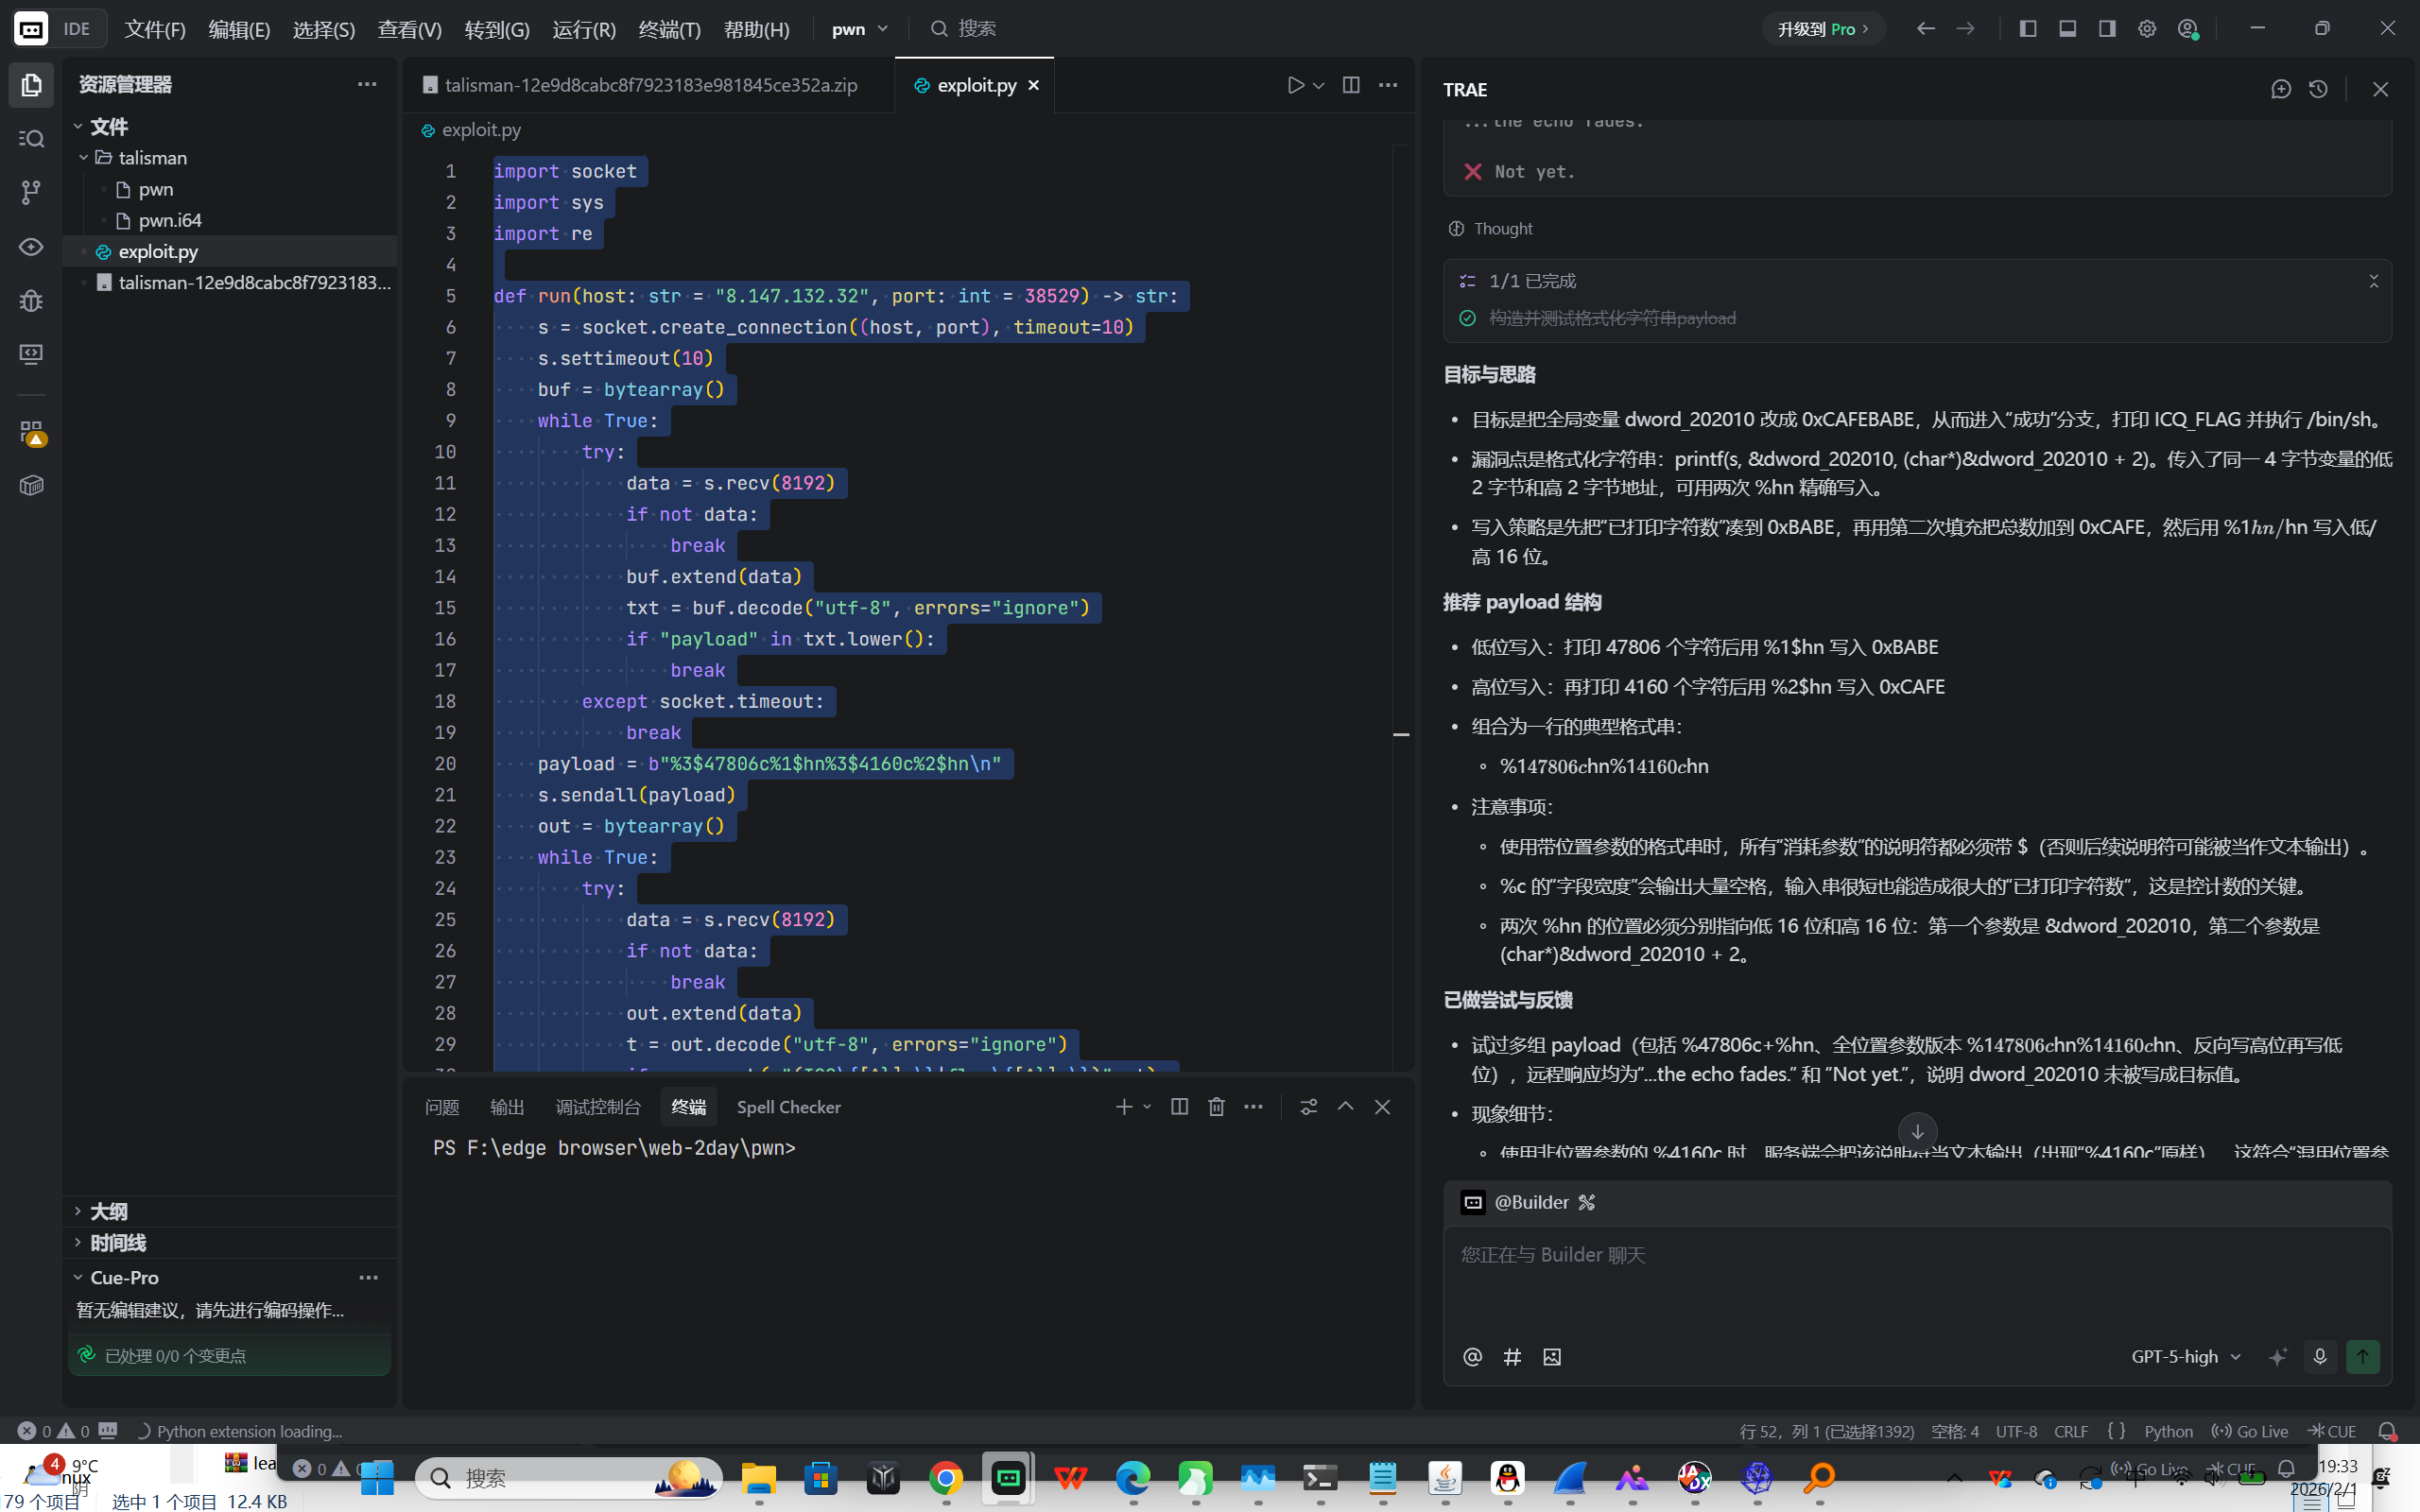The height and width of the screenshot is (1512, 2420).
Task: Run exploit.py with the play button
Action: pyautogui.click(x=1296, y=85)
